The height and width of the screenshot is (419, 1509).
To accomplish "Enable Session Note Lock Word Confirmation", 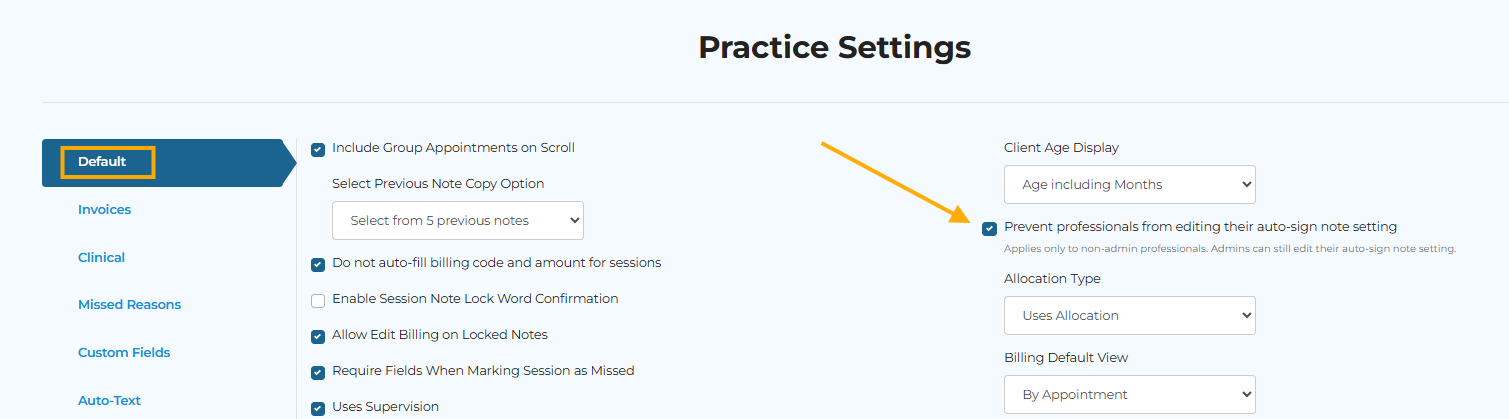I will [318, 300].
